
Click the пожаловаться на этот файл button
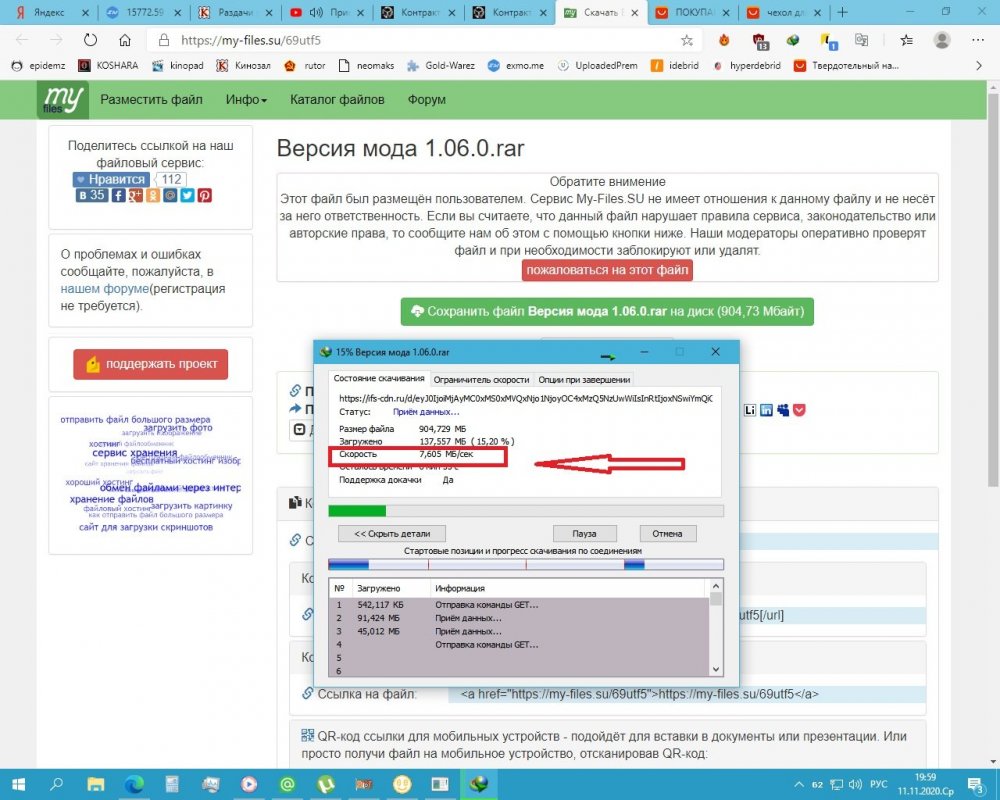607,270
